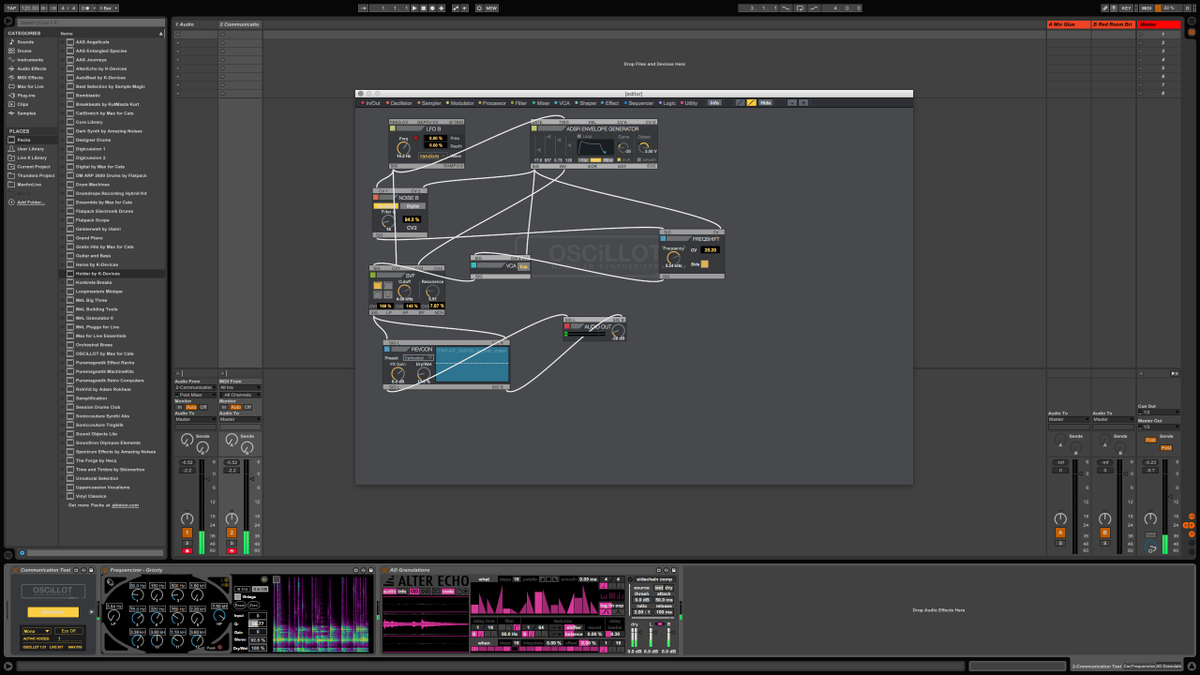Image resolution: width=1200 pixels, height=675 pixels.
Task: Select Clips in the browser categories
Action: click(x=23, y=104)
